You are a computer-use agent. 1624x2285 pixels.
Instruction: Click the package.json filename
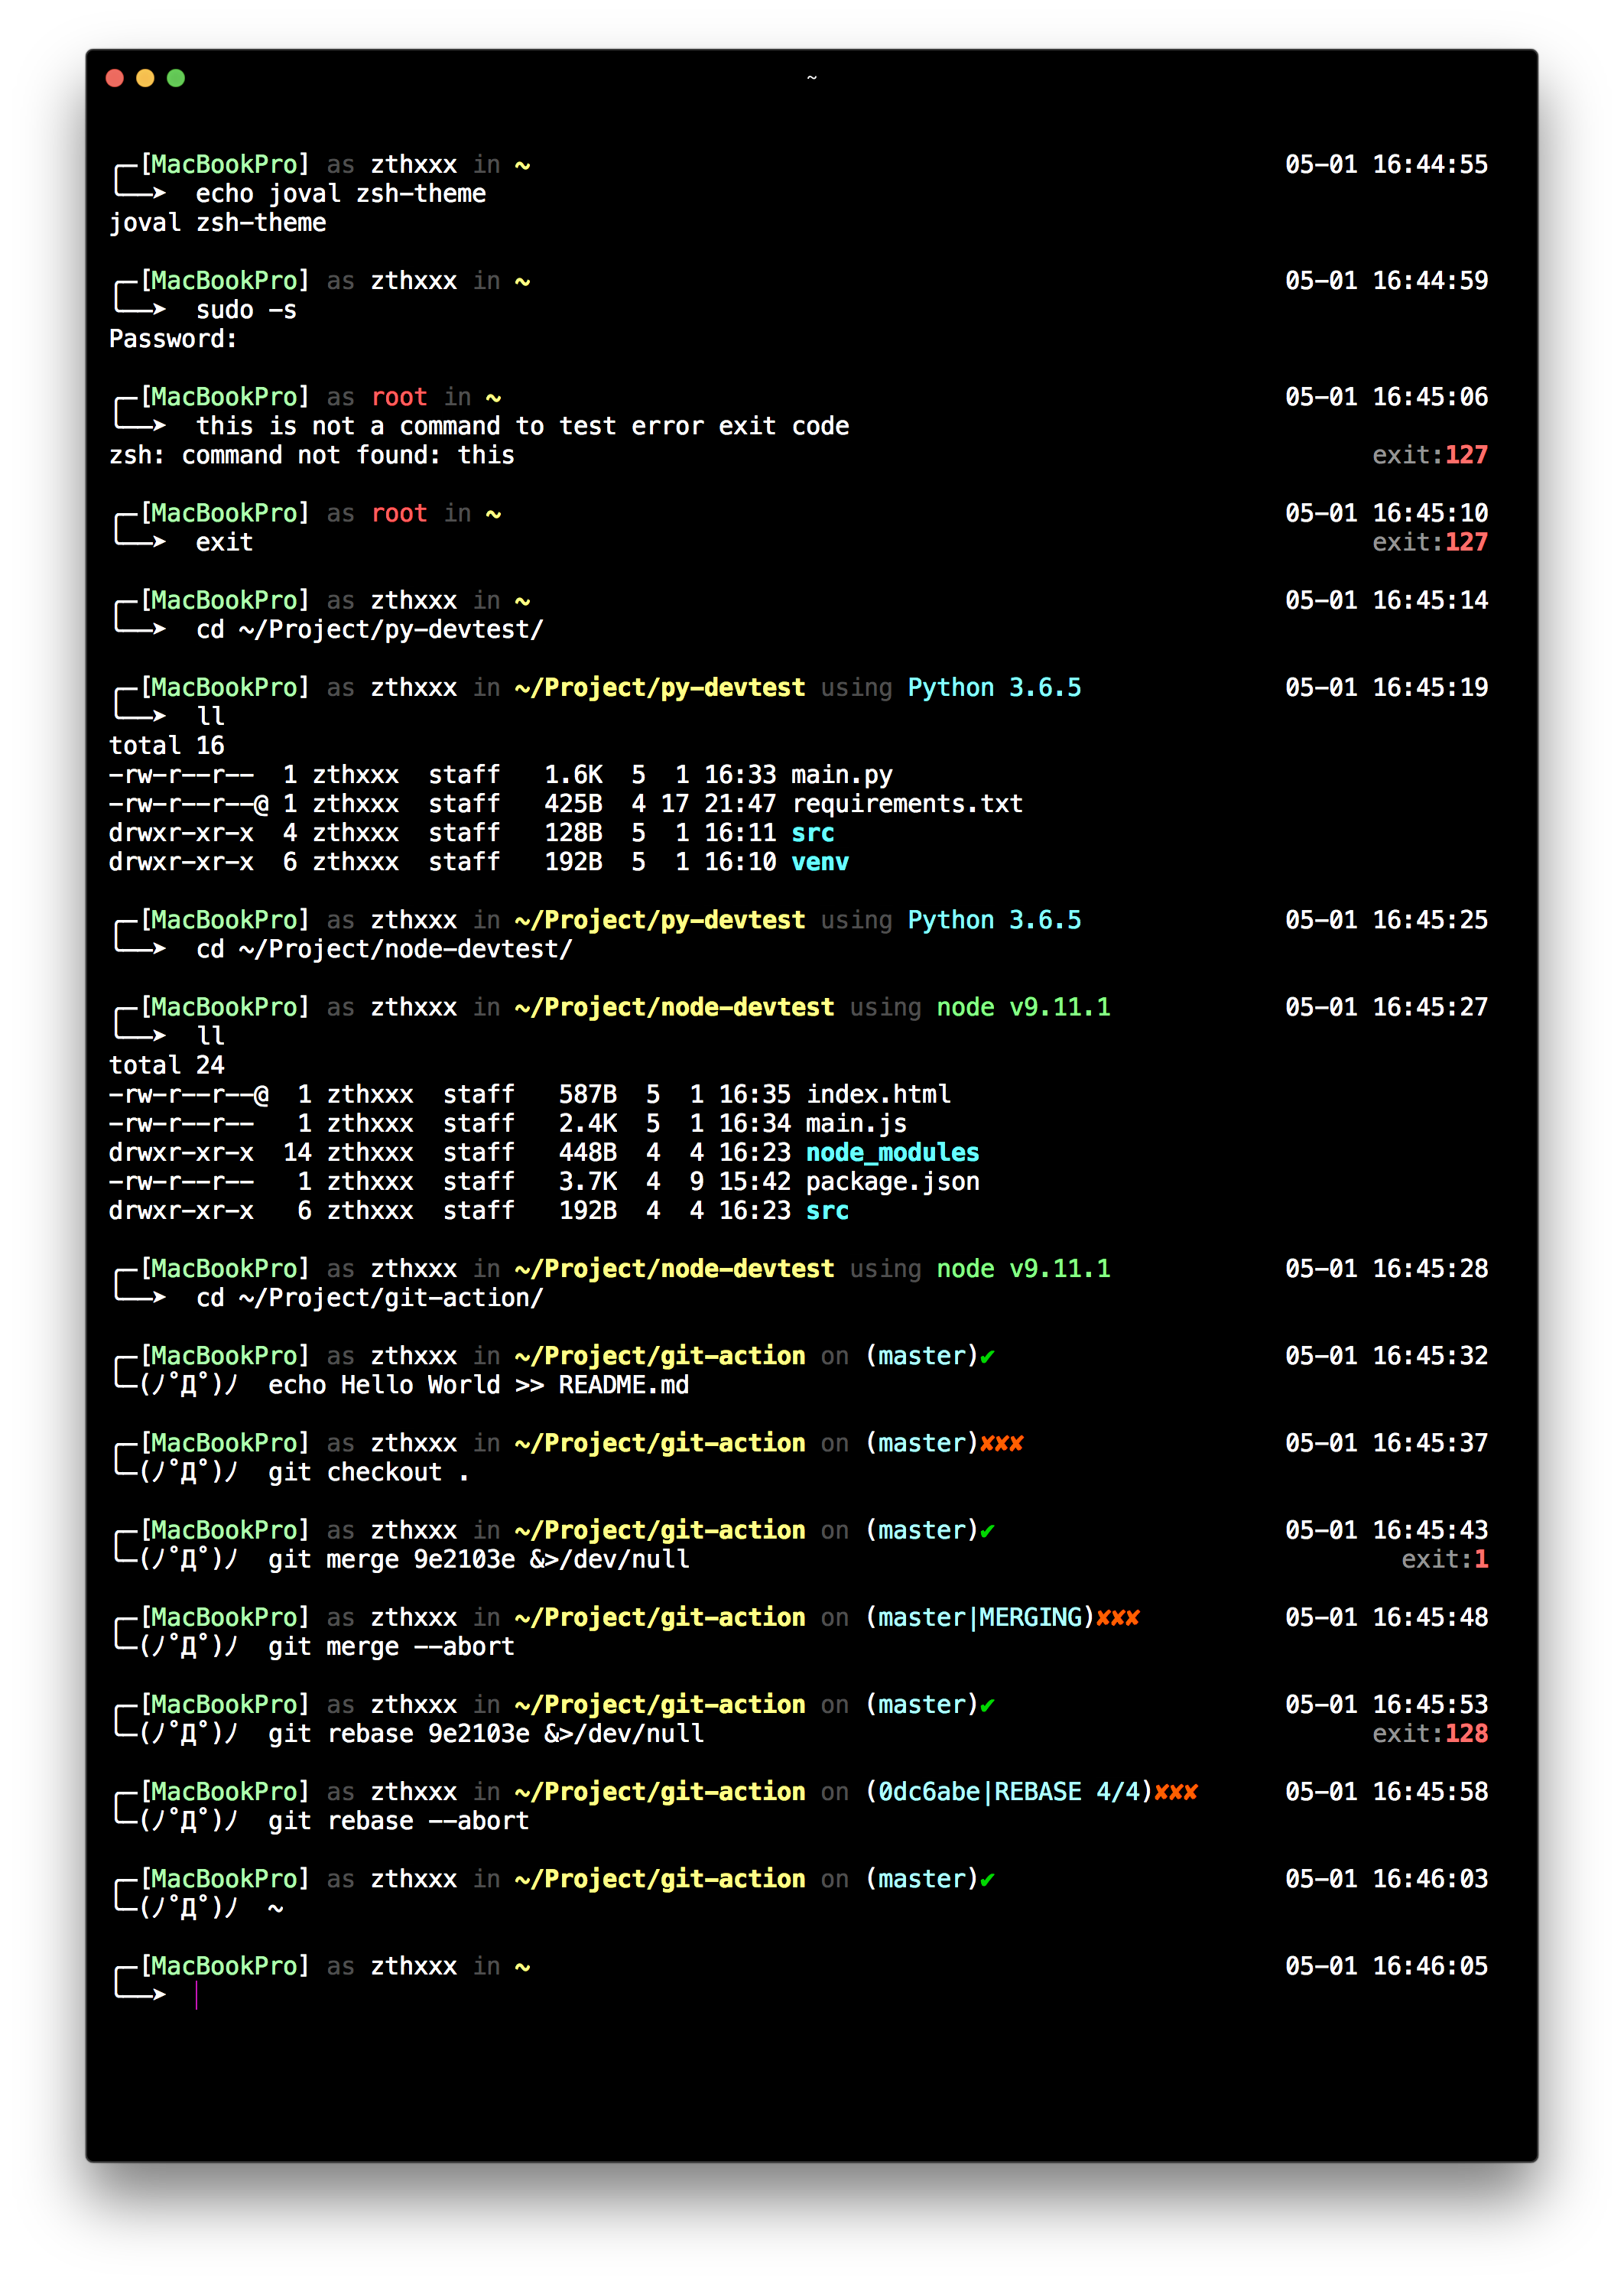pyautogui.click(x=892, y=1182)
